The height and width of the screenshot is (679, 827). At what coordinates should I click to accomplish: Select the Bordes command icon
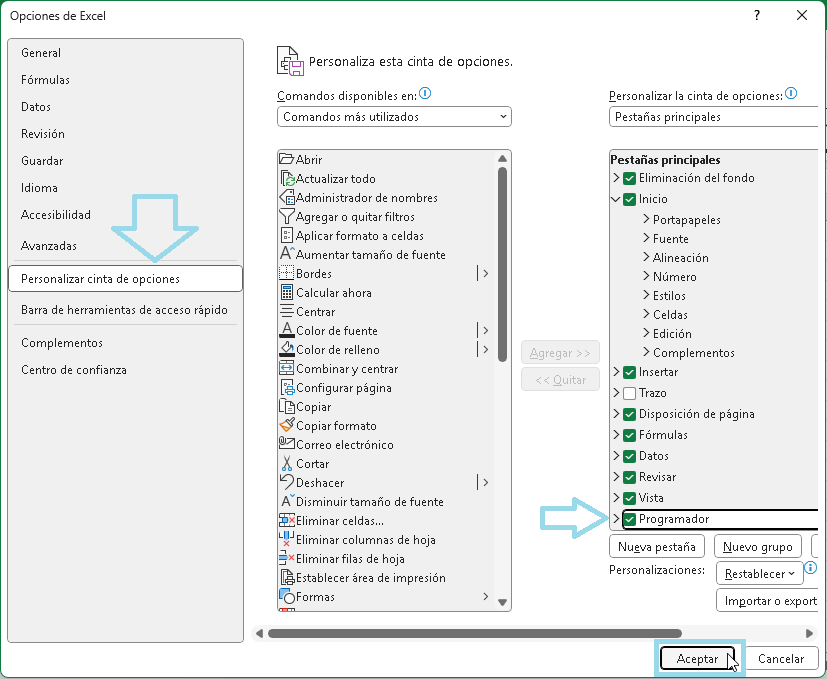289,274
